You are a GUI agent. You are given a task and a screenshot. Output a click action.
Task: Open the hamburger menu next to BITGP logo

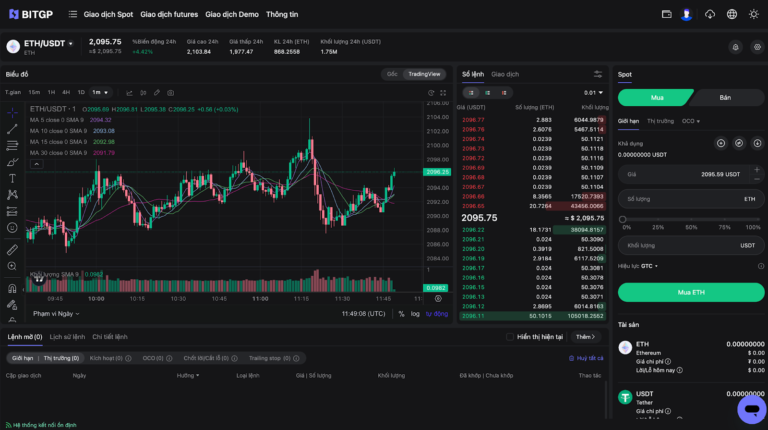coord(72,14)
